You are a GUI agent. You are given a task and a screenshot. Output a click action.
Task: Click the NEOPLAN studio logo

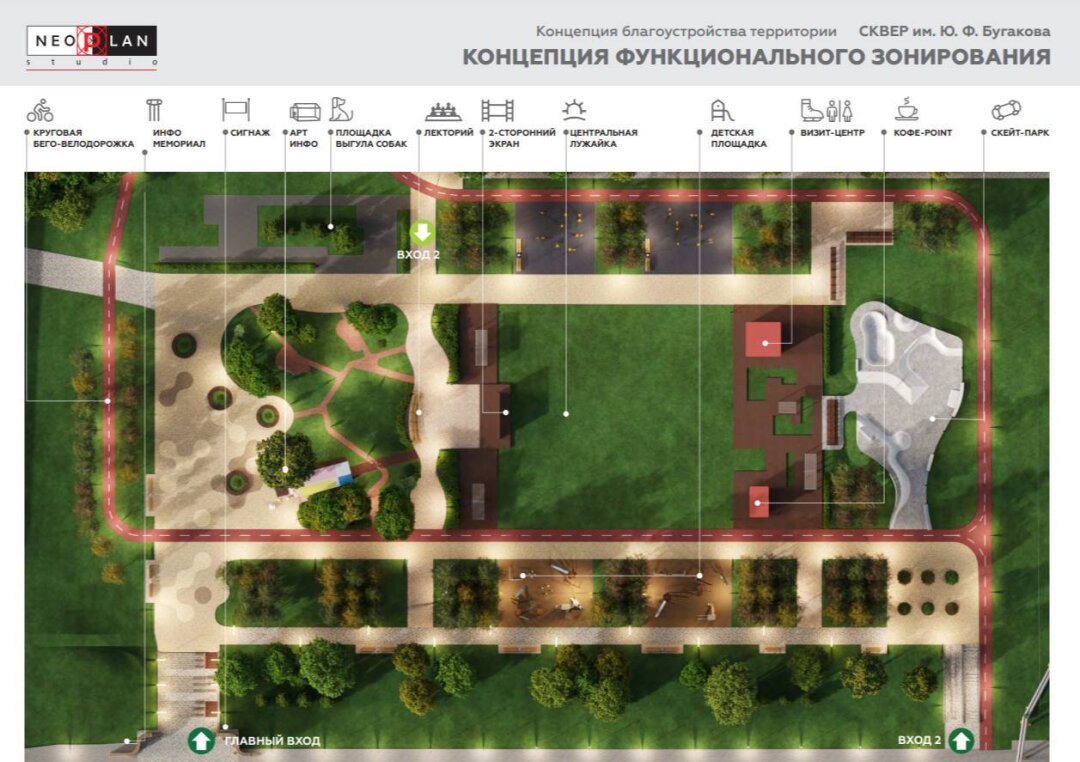(92, 46)
